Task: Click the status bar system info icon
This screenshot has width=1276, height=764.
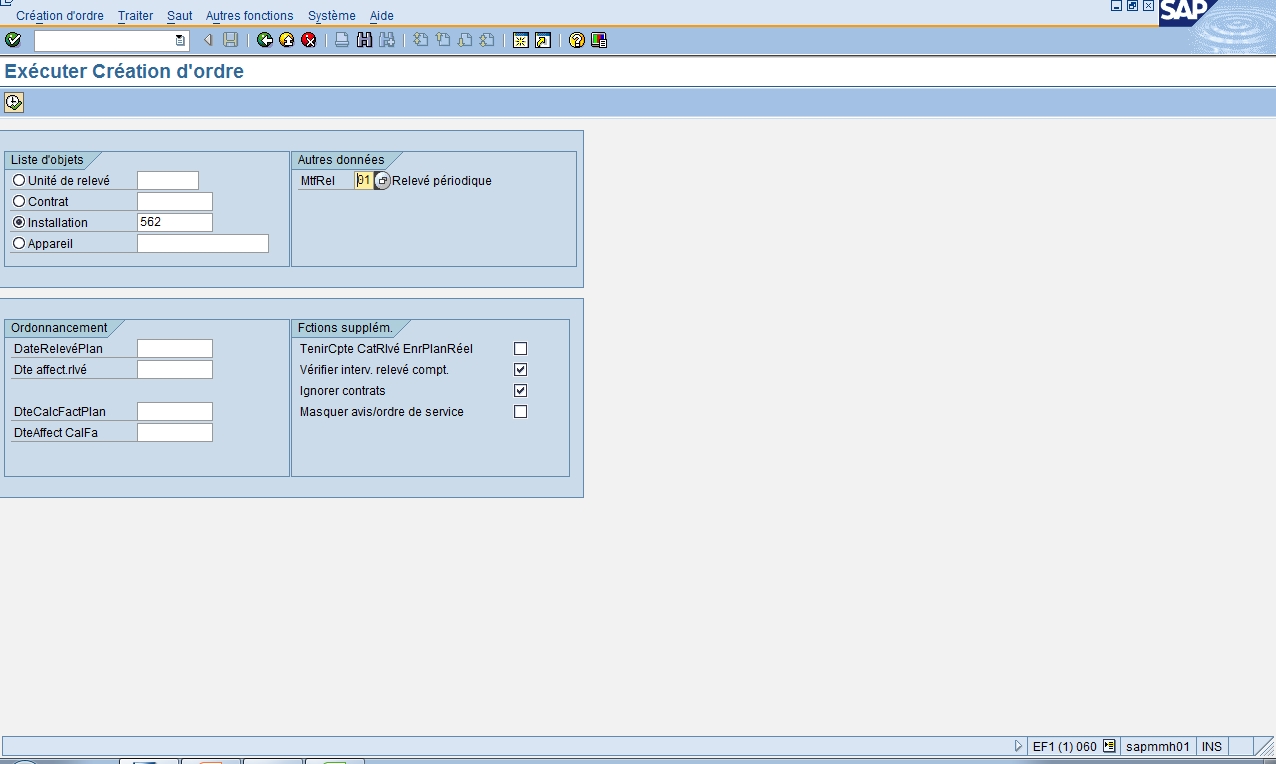Action: (x=1109, y=746)
